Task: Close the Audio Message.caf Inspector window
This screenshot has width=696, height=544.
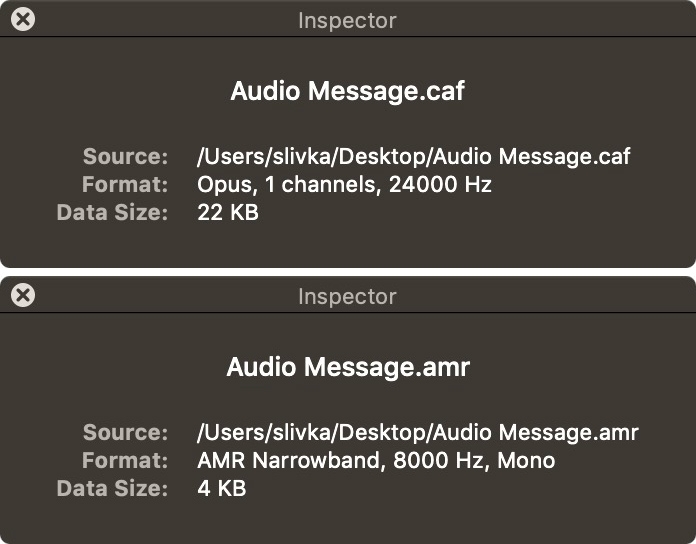Action: pos(23,19)
